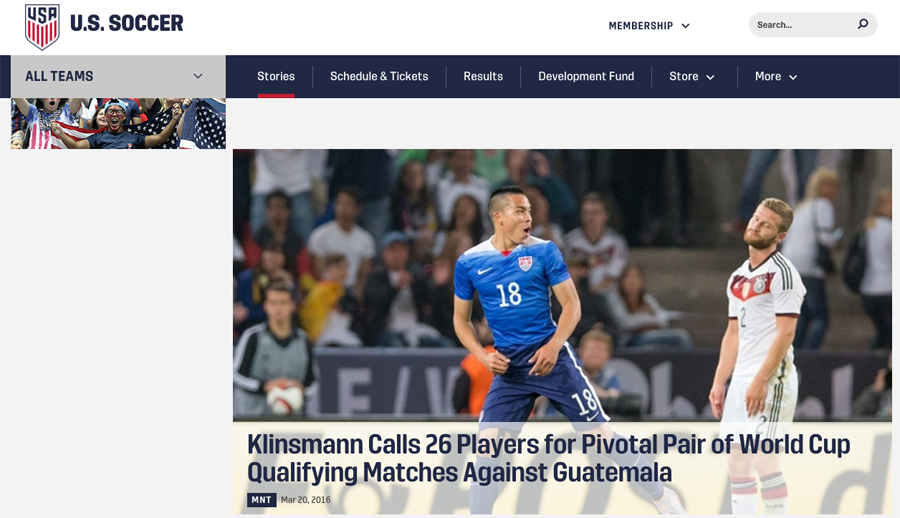The width and height of the screenshot is (900, 518).
Task: Click the Store menu label
Action: click(x=684, y=76)
